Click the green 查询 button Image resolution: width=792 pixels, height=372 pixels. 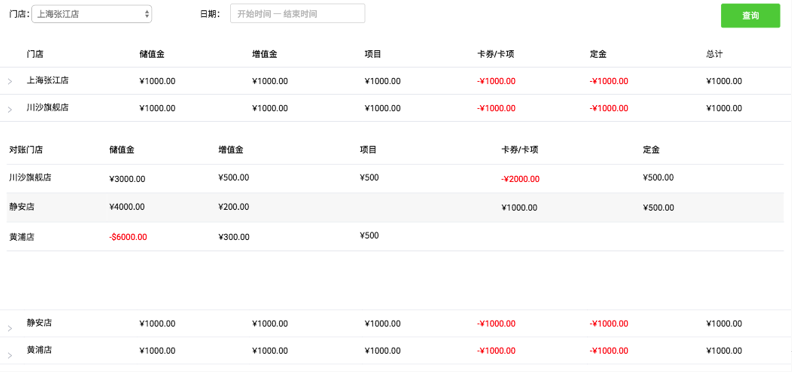click(750, 16)
